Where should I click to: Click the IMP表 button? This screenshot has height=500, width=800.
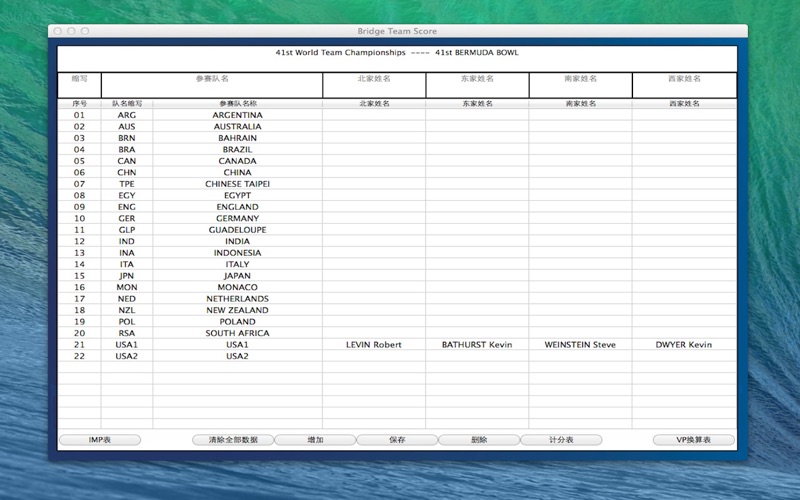99,440
